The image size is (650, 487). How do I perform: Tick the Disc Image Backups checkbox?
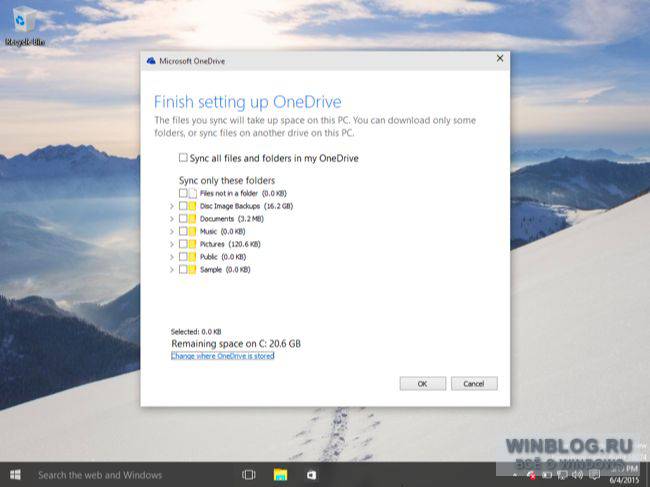[x=183, y=206]
